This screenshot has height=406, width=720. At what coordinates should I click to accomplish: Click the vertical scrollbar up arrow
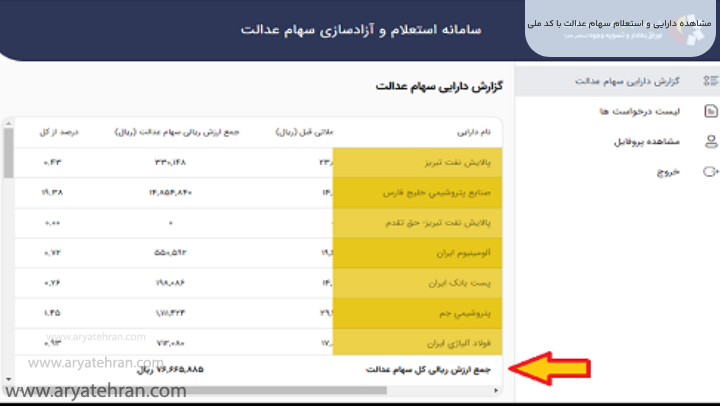[8, 124]
